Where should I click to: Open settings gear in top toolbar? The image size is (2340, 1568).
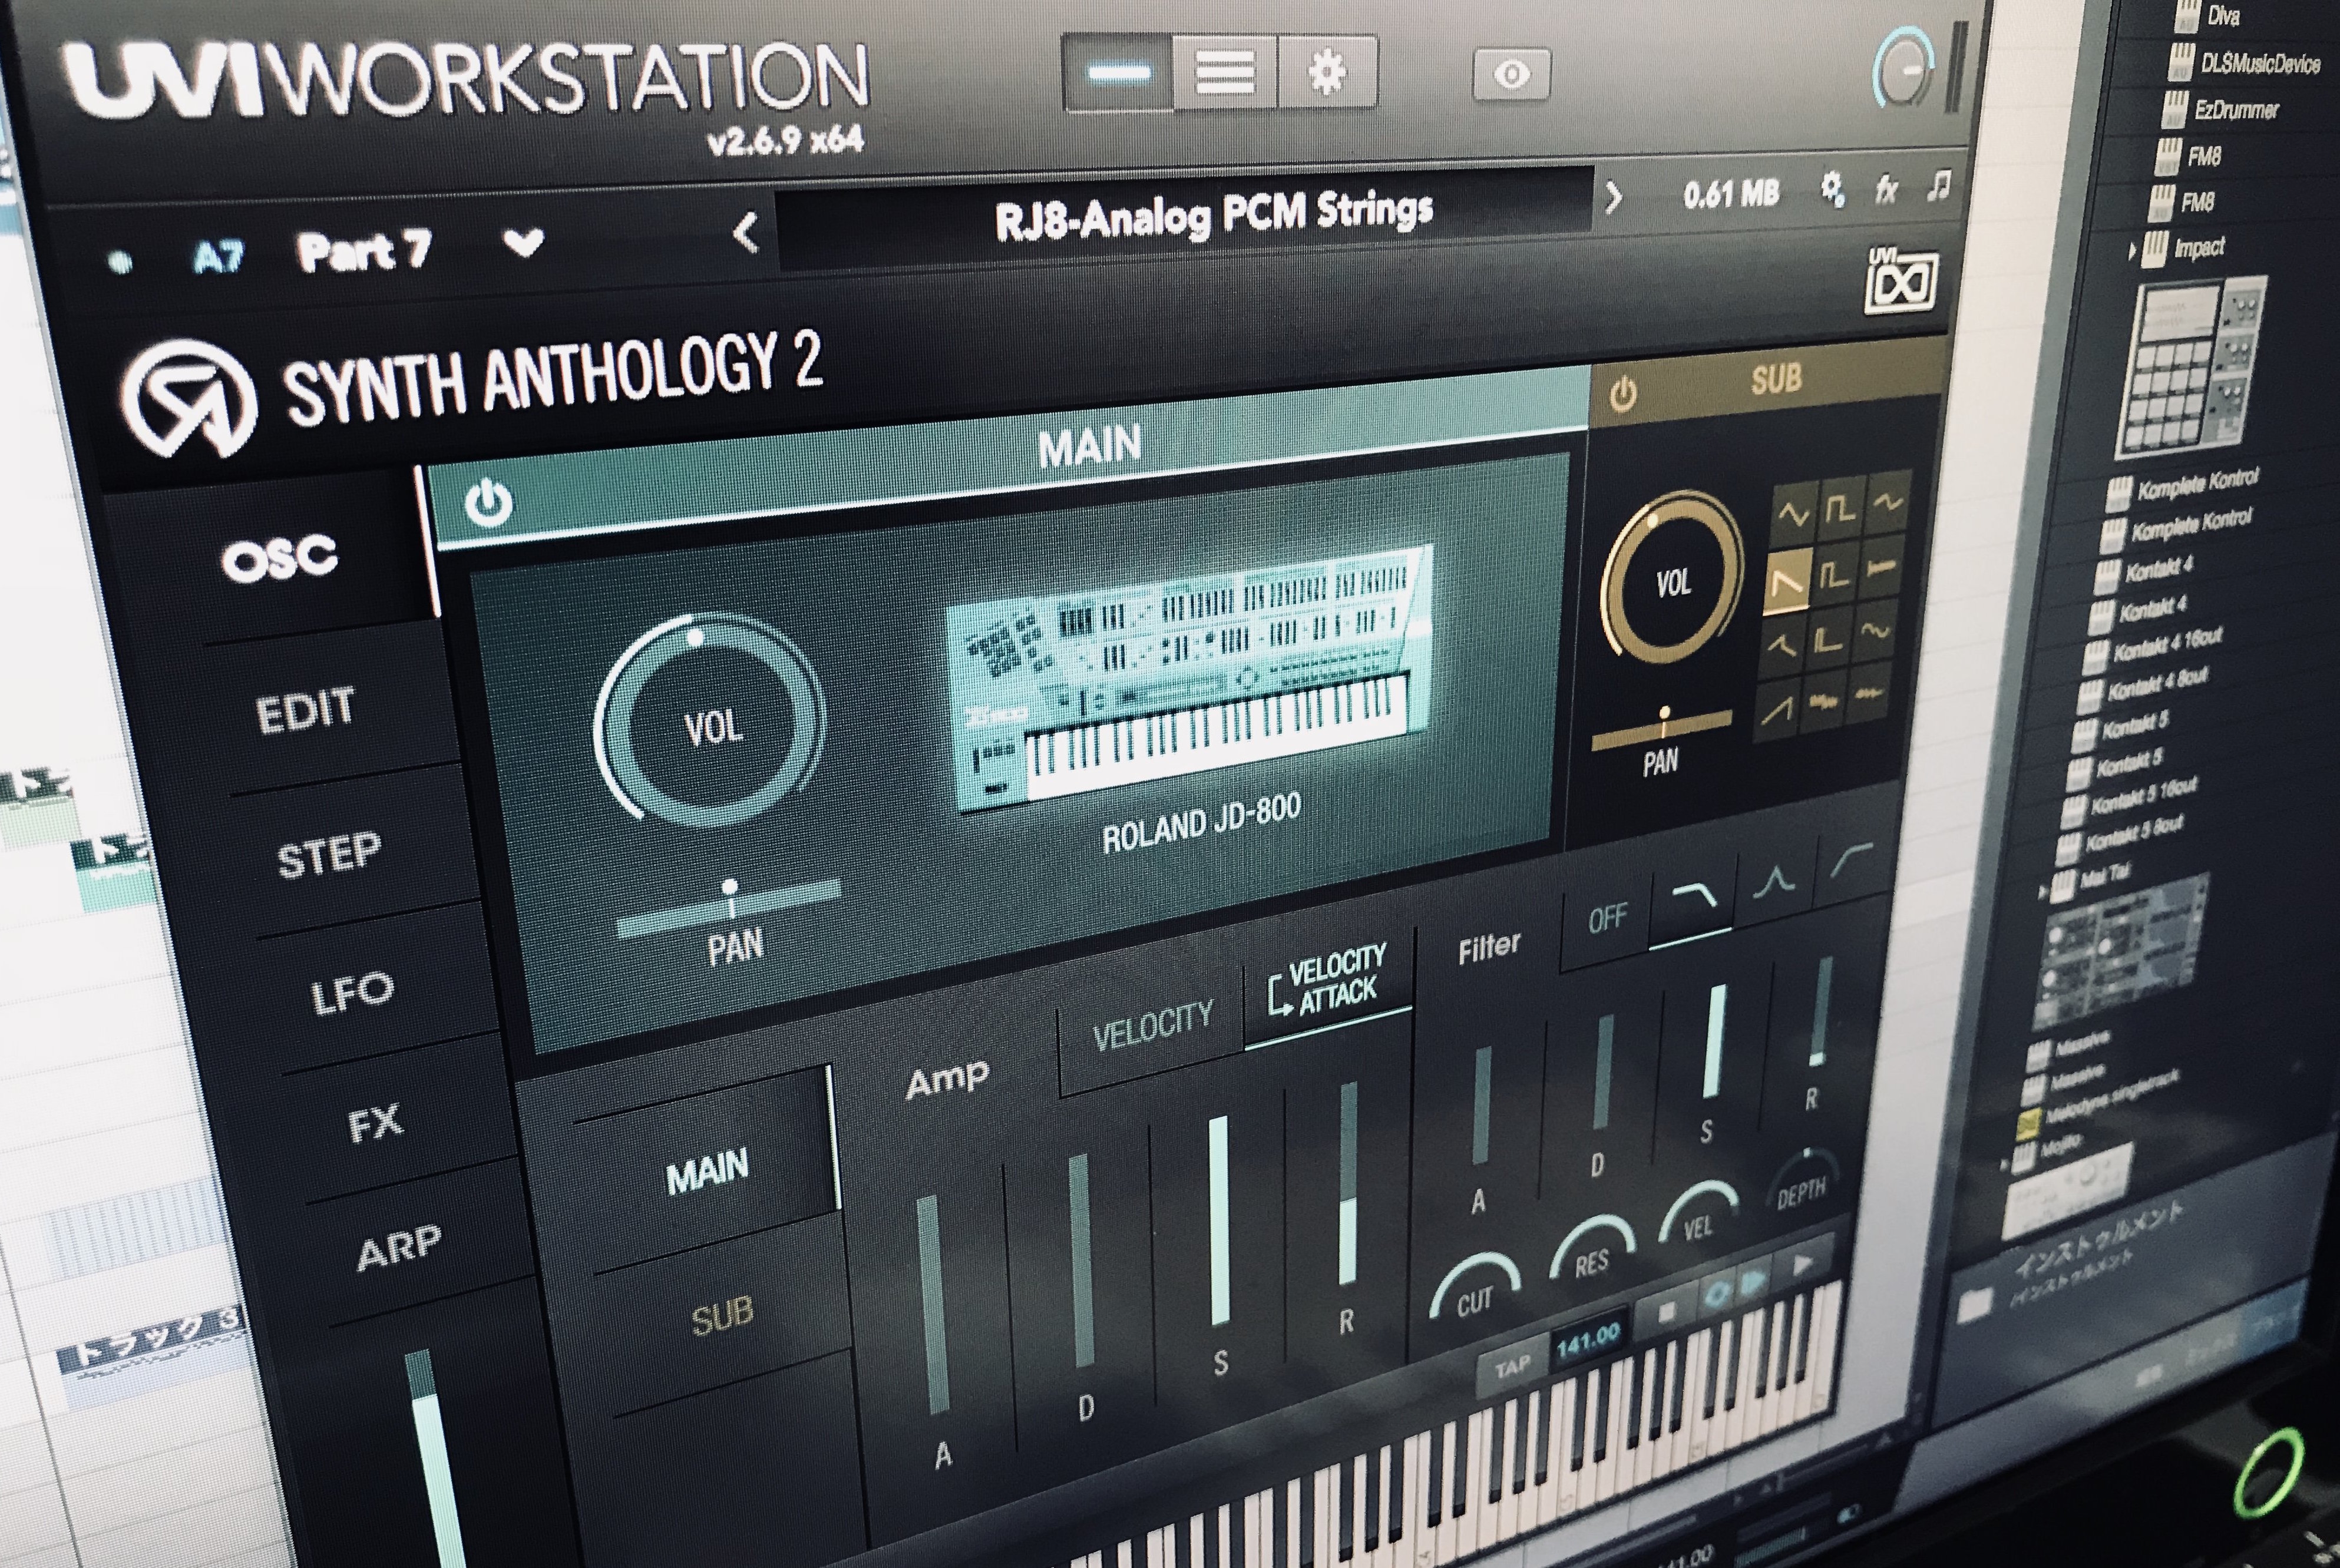(1327, 72)
